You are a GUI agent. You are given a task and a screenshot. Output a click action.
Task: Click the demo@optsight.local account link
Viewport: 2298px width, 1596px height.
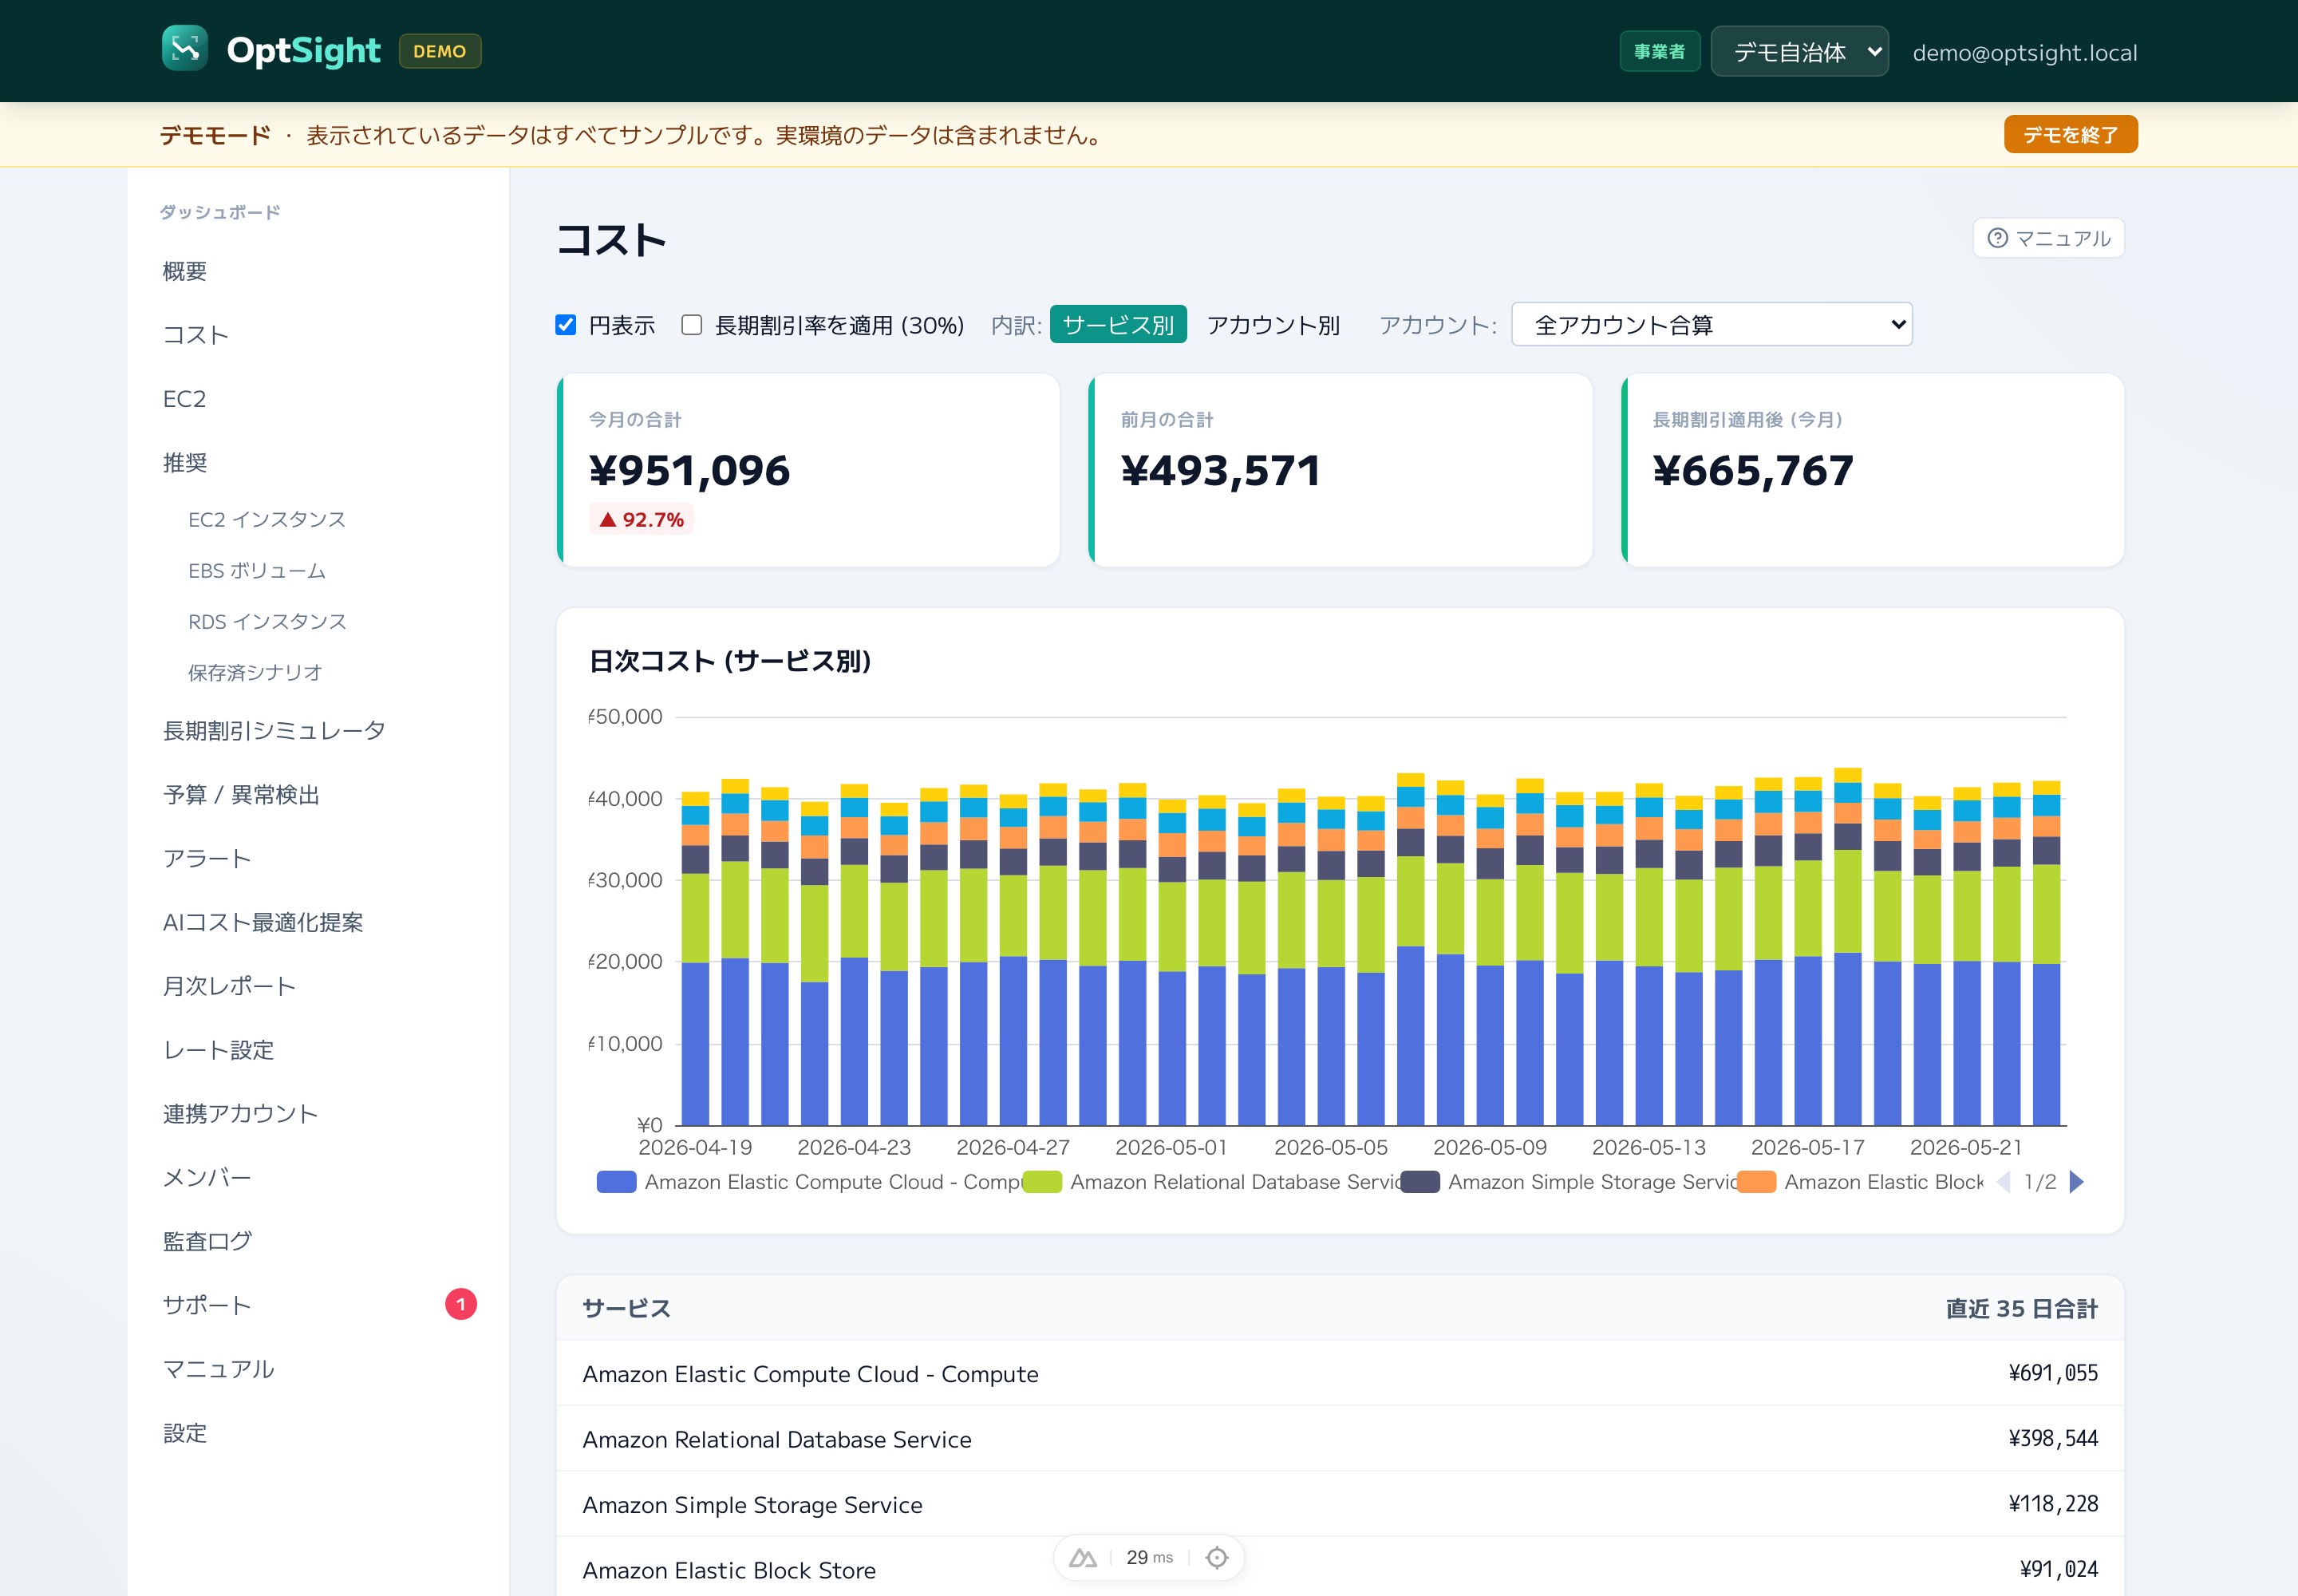[x=2025, y=52]
